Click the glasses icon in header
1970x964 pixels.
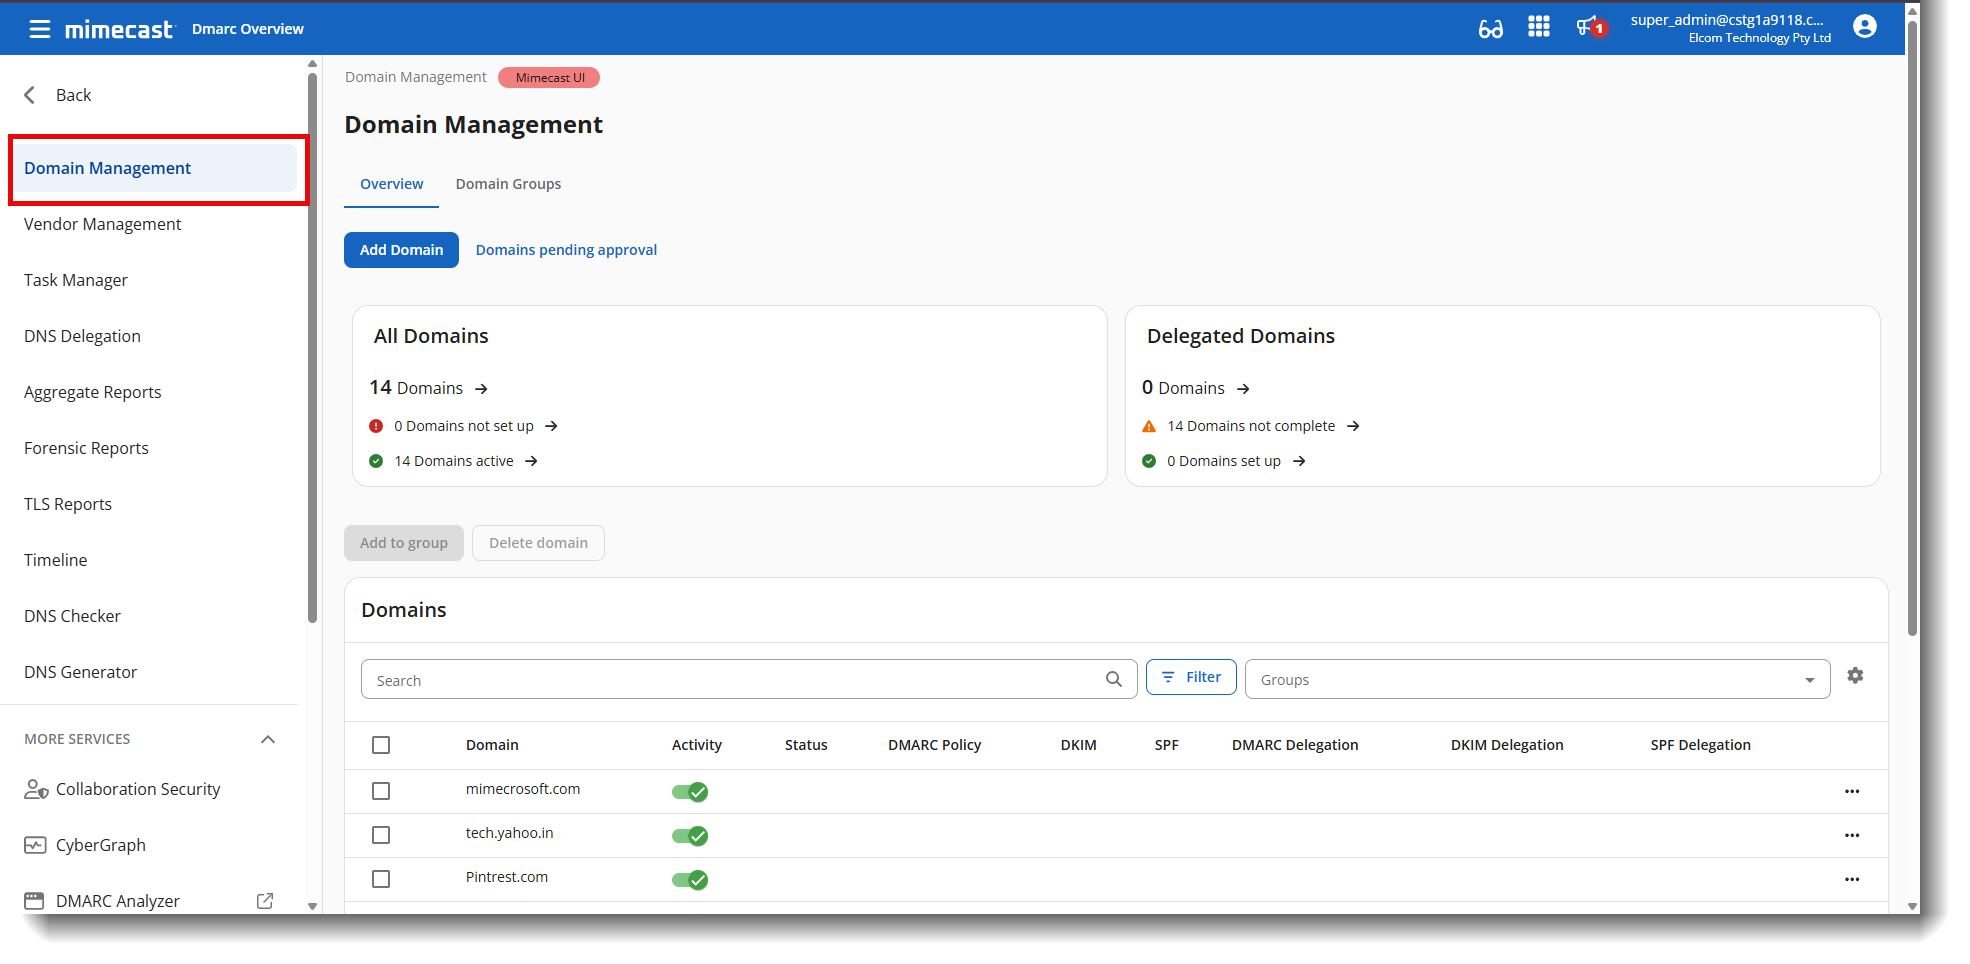1490,29
